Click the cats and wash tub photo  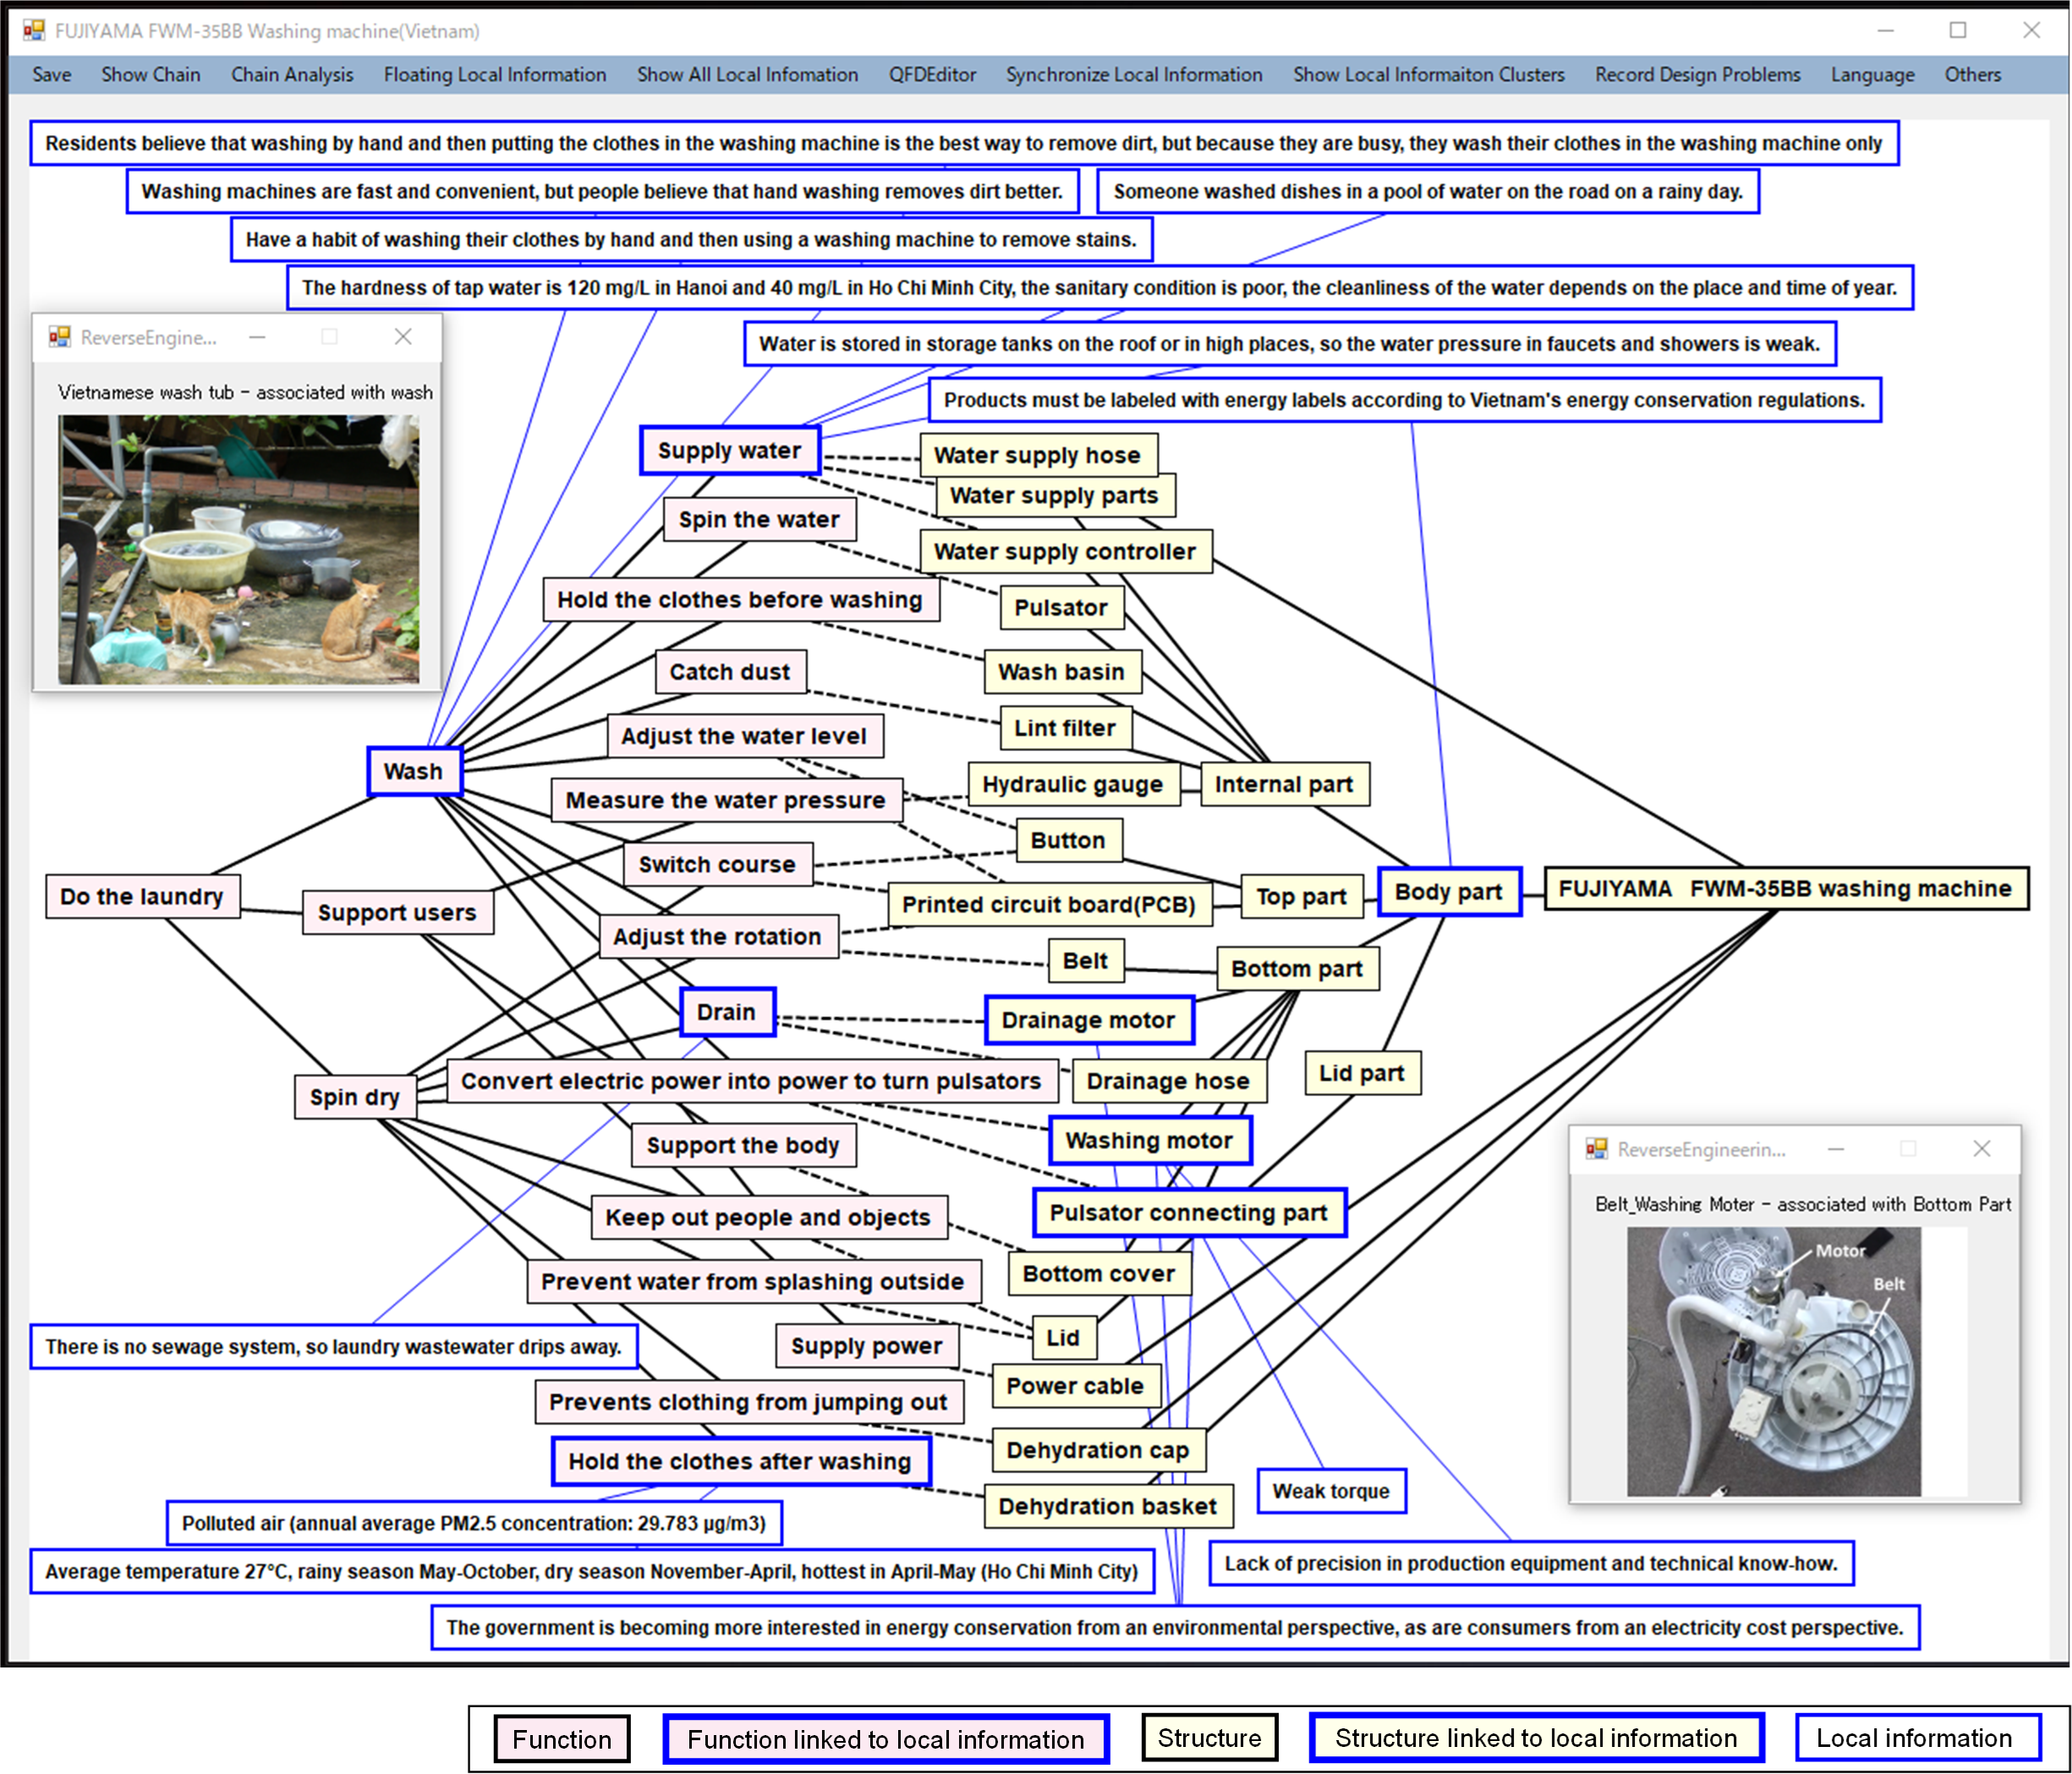(238, 549)
